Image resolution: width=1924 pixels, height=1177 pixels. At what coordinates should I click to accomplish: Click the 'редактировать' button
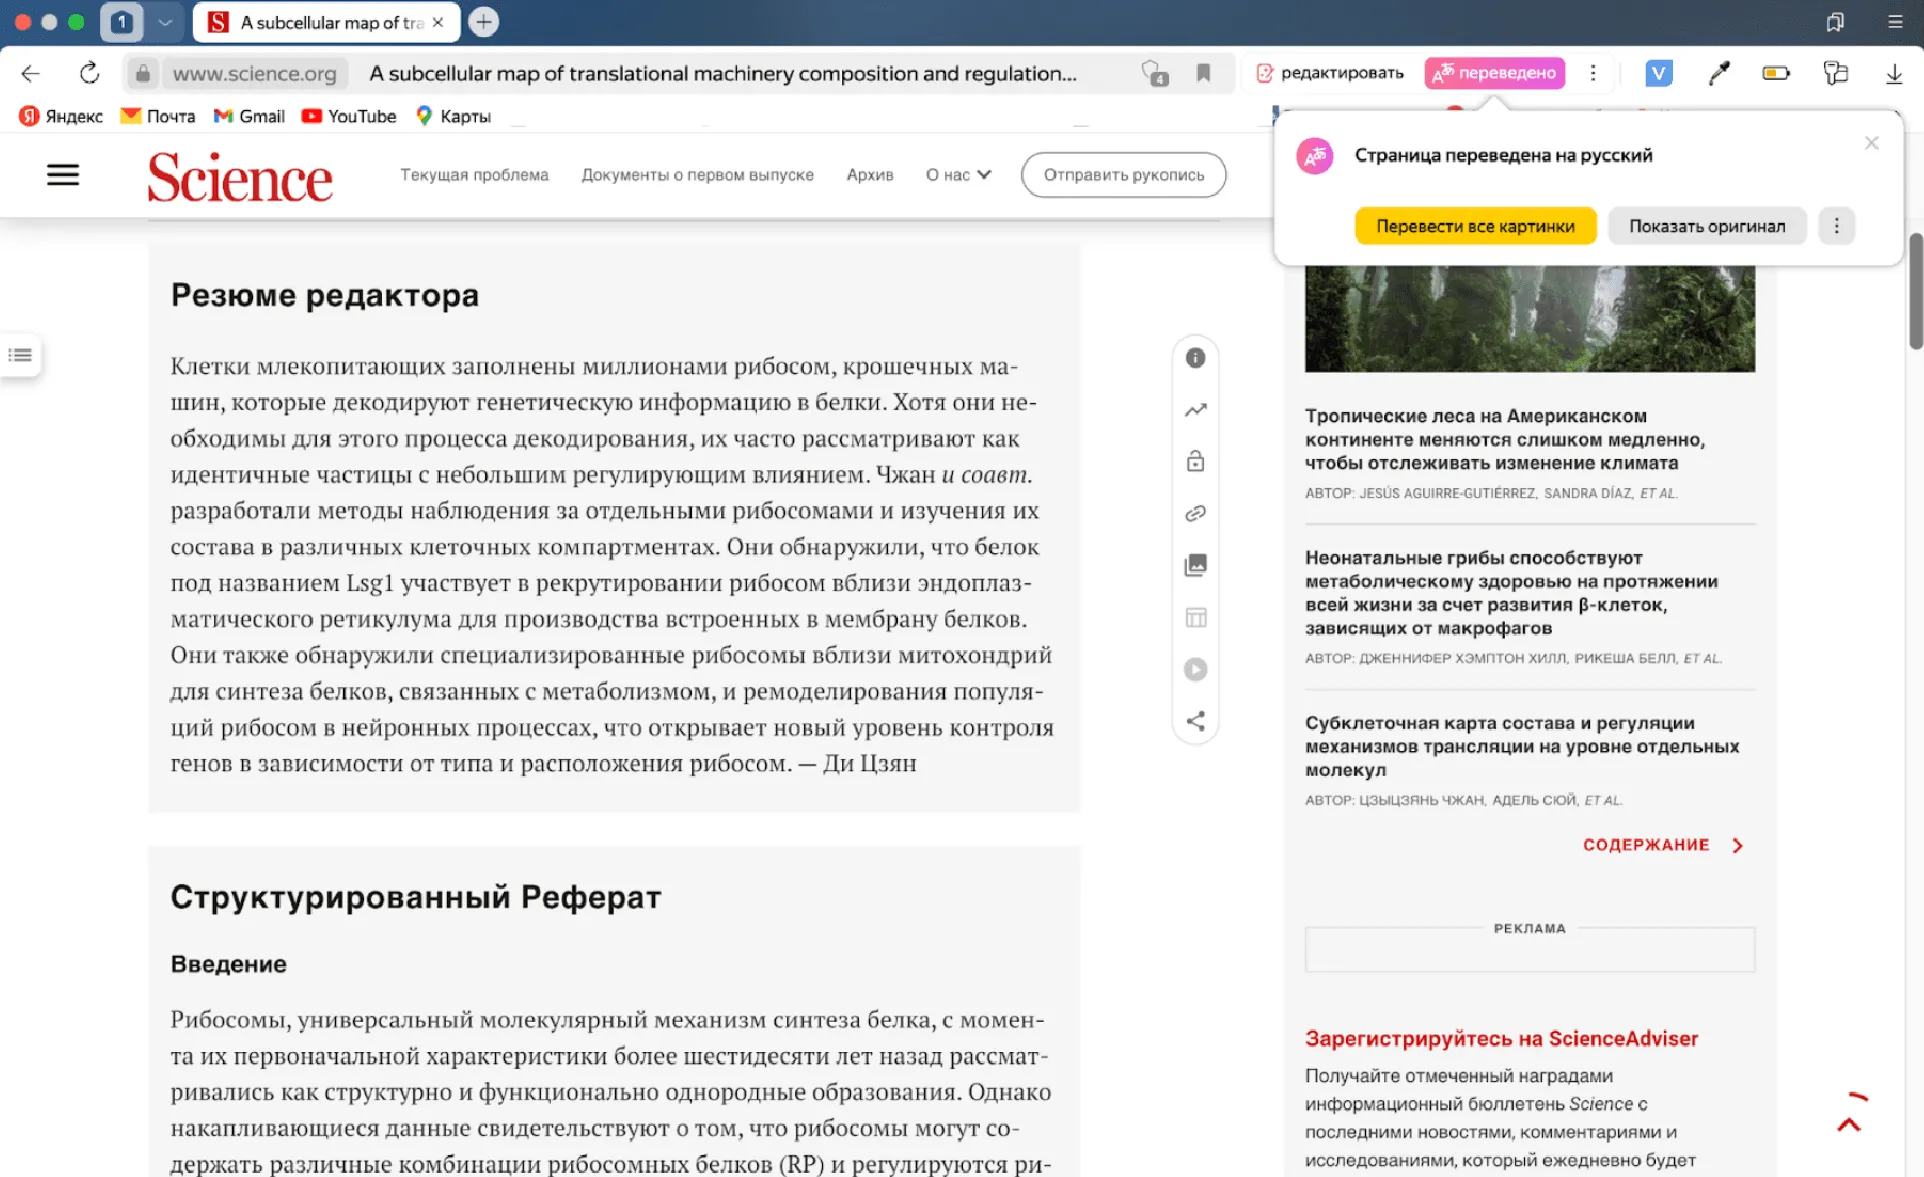1330,73
